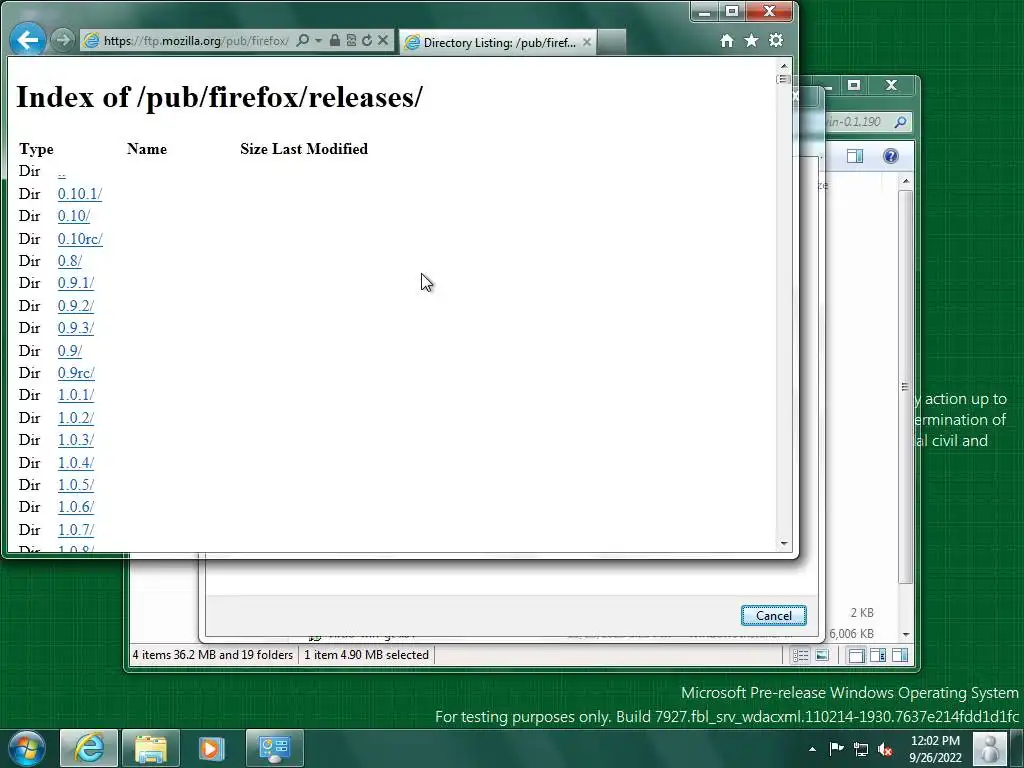
Task: Toggle the preview pane icon in Explorer status bar
Action: [x=901, y=655]
